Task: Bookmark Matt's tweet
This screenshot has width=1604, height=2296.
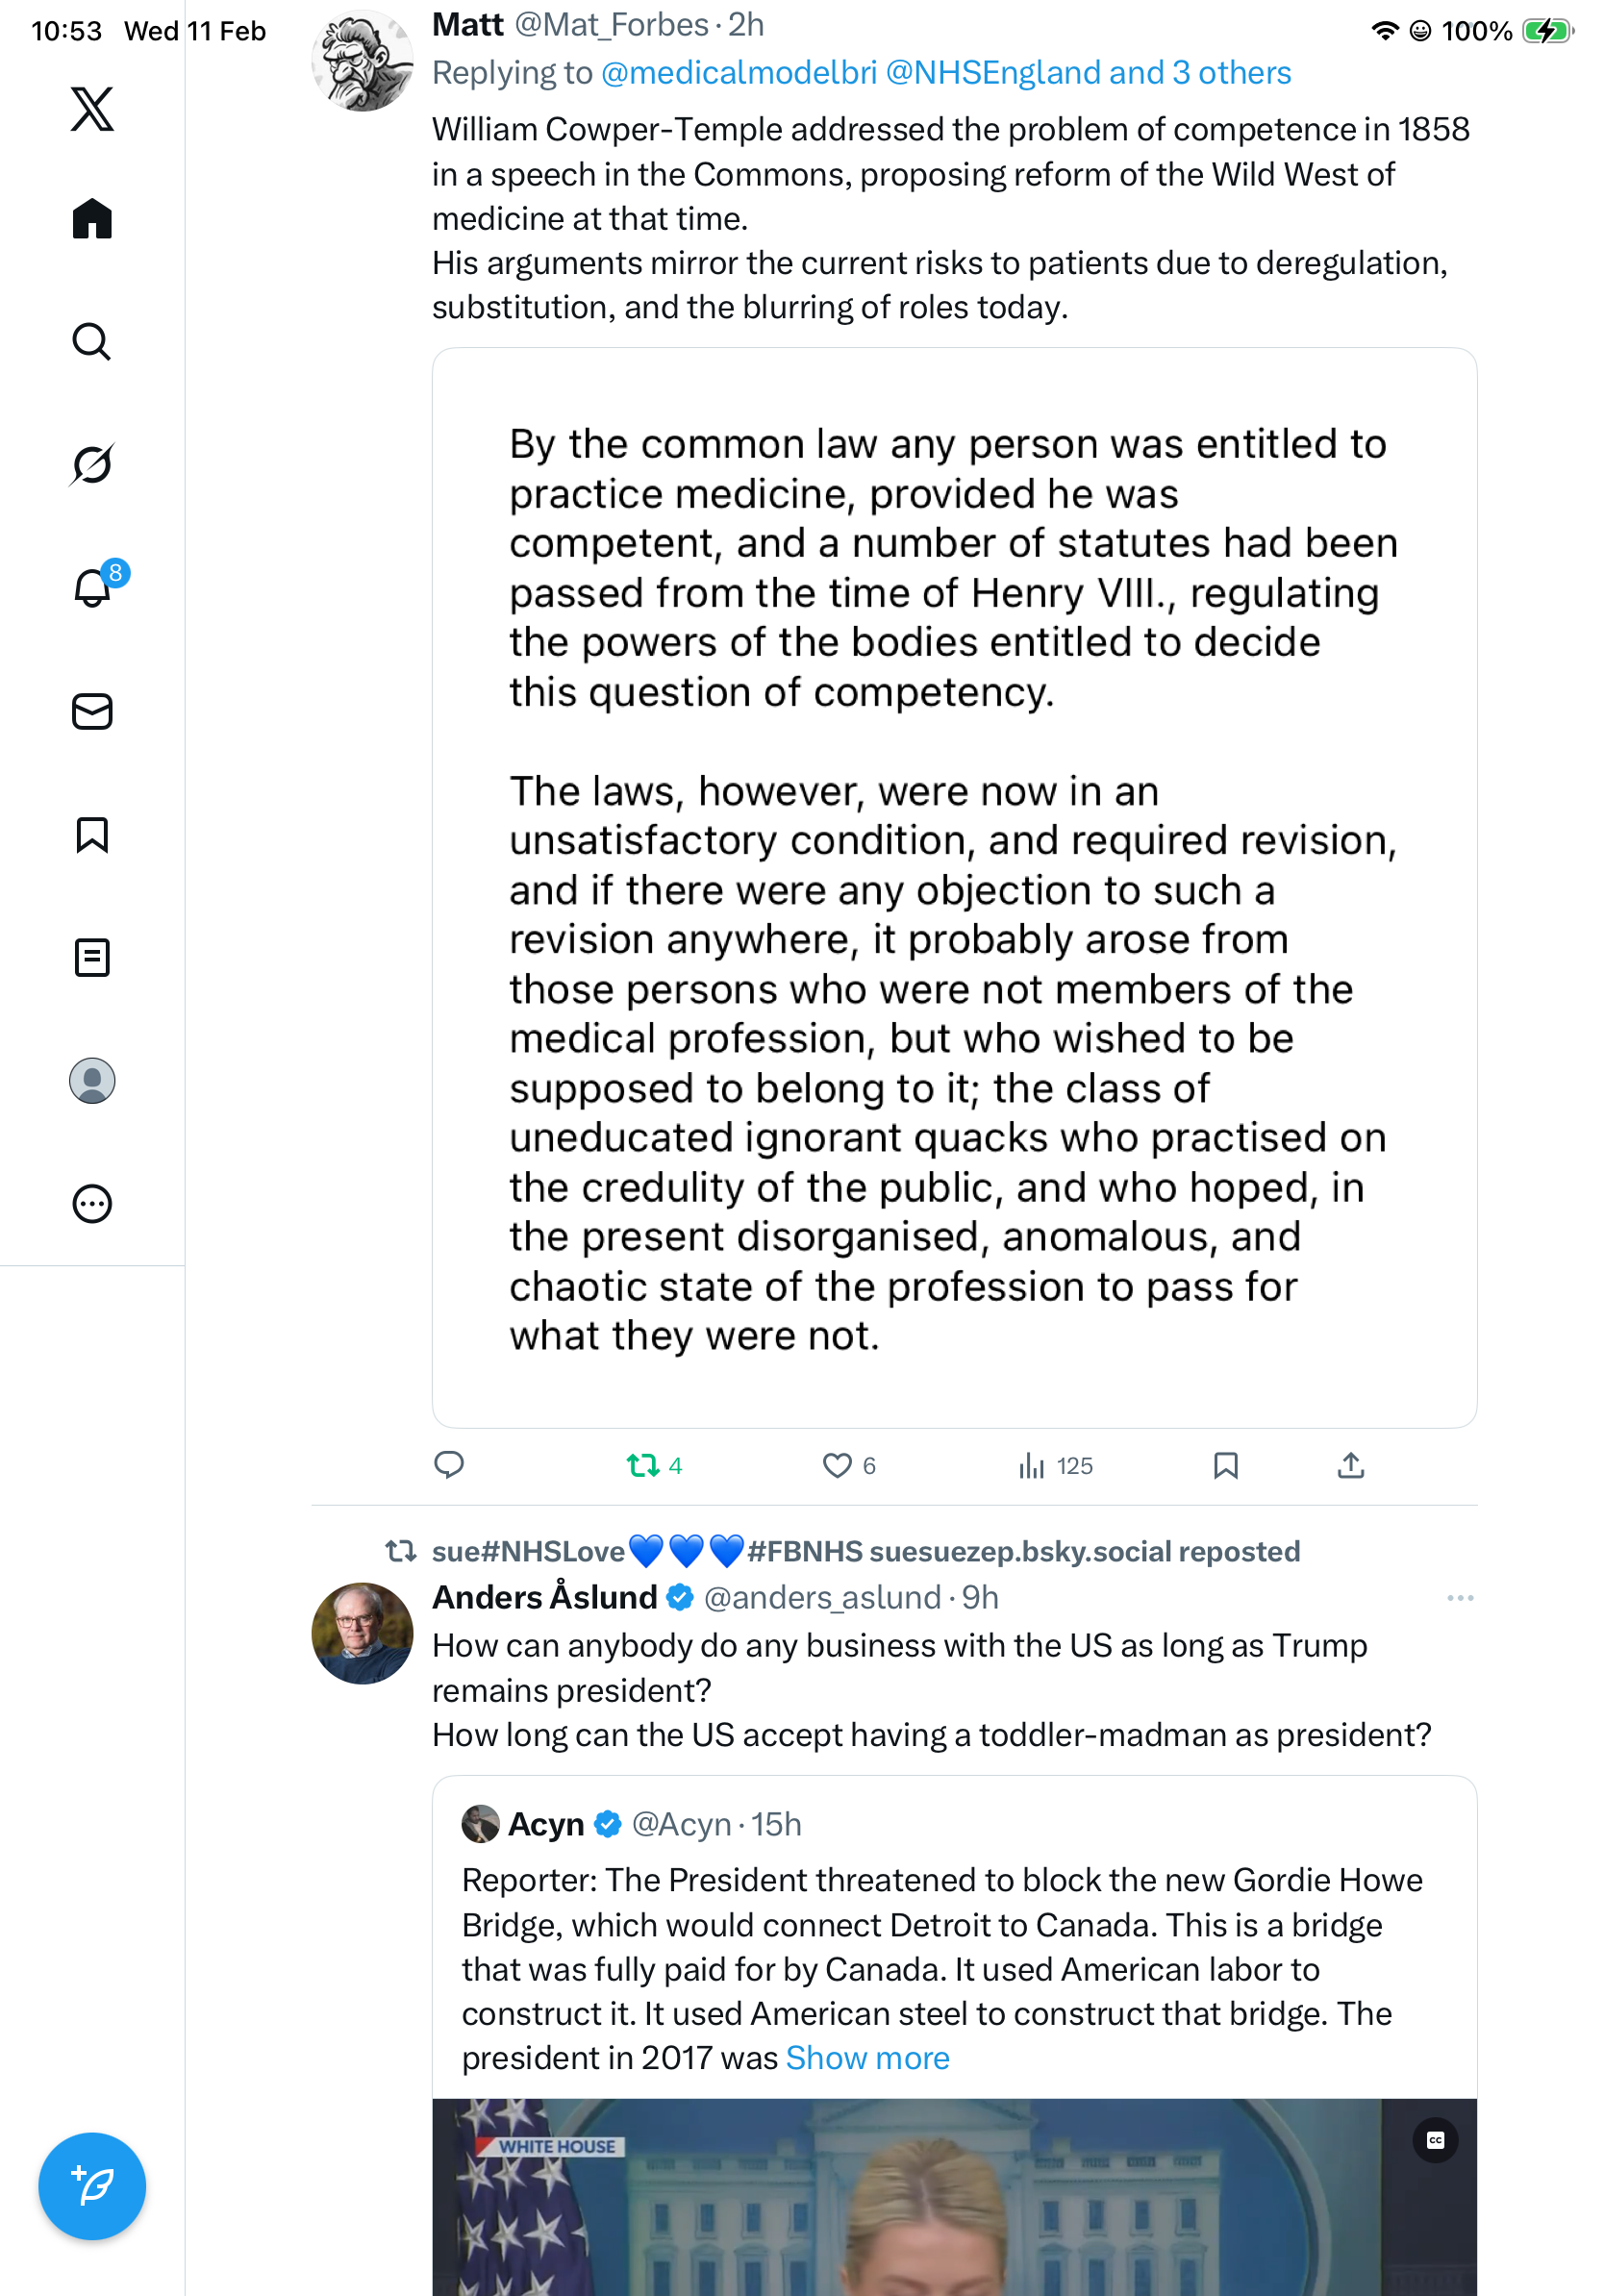Action: pos(1225,1466)
